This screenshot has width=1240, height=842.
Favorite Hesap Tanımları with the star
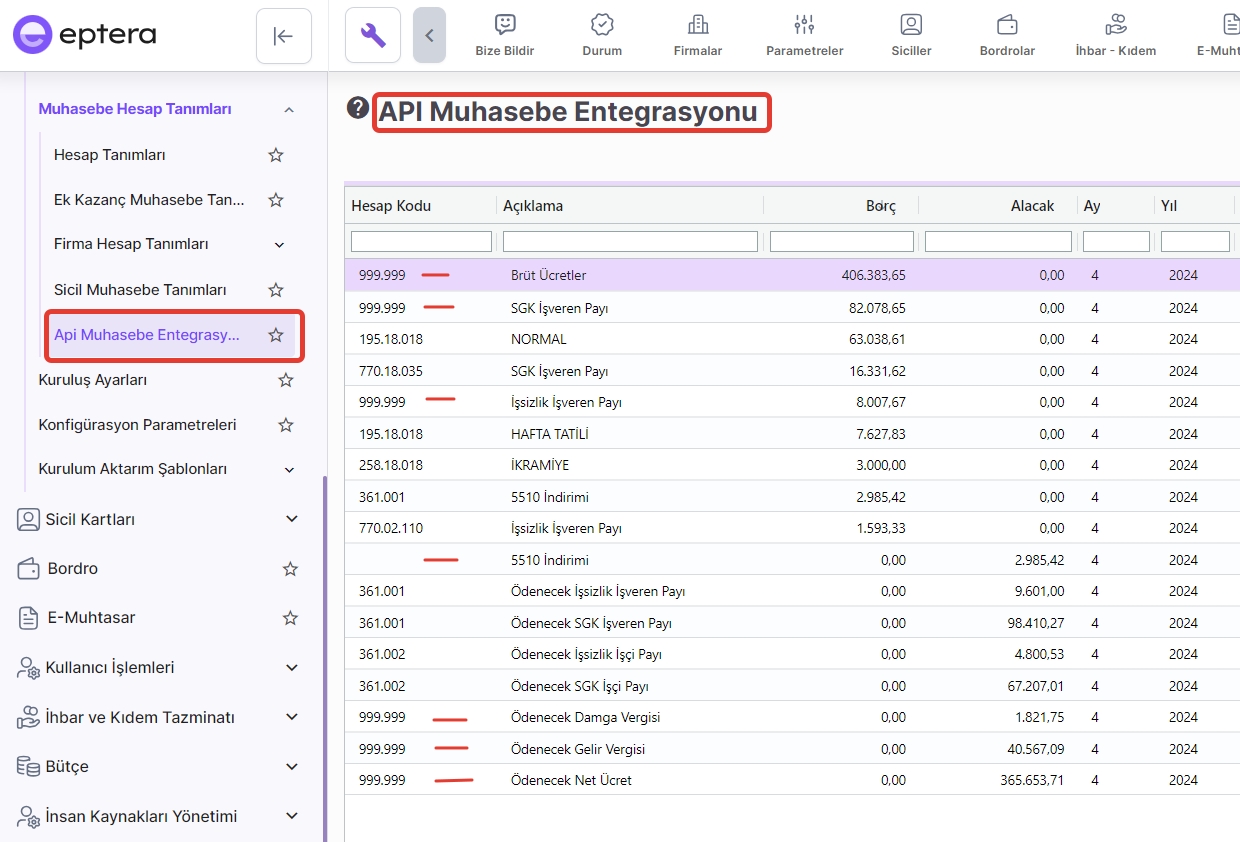tap(276, 155)
